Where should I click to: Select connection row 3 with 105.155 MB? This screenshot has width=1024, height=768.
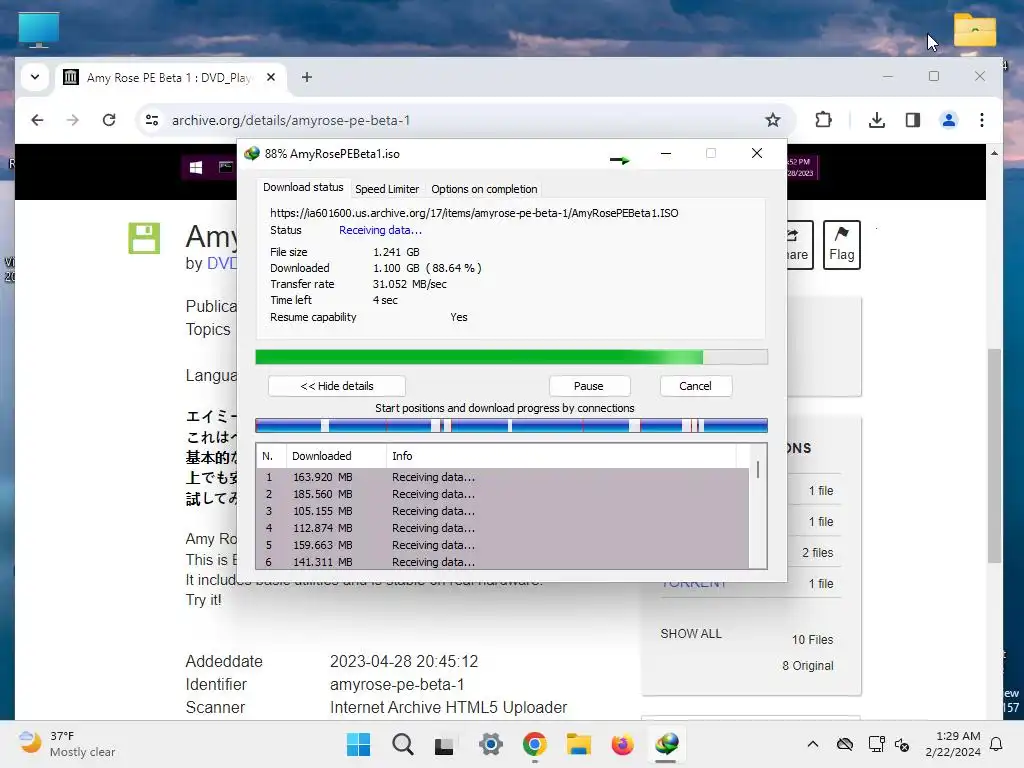[502, 511]
